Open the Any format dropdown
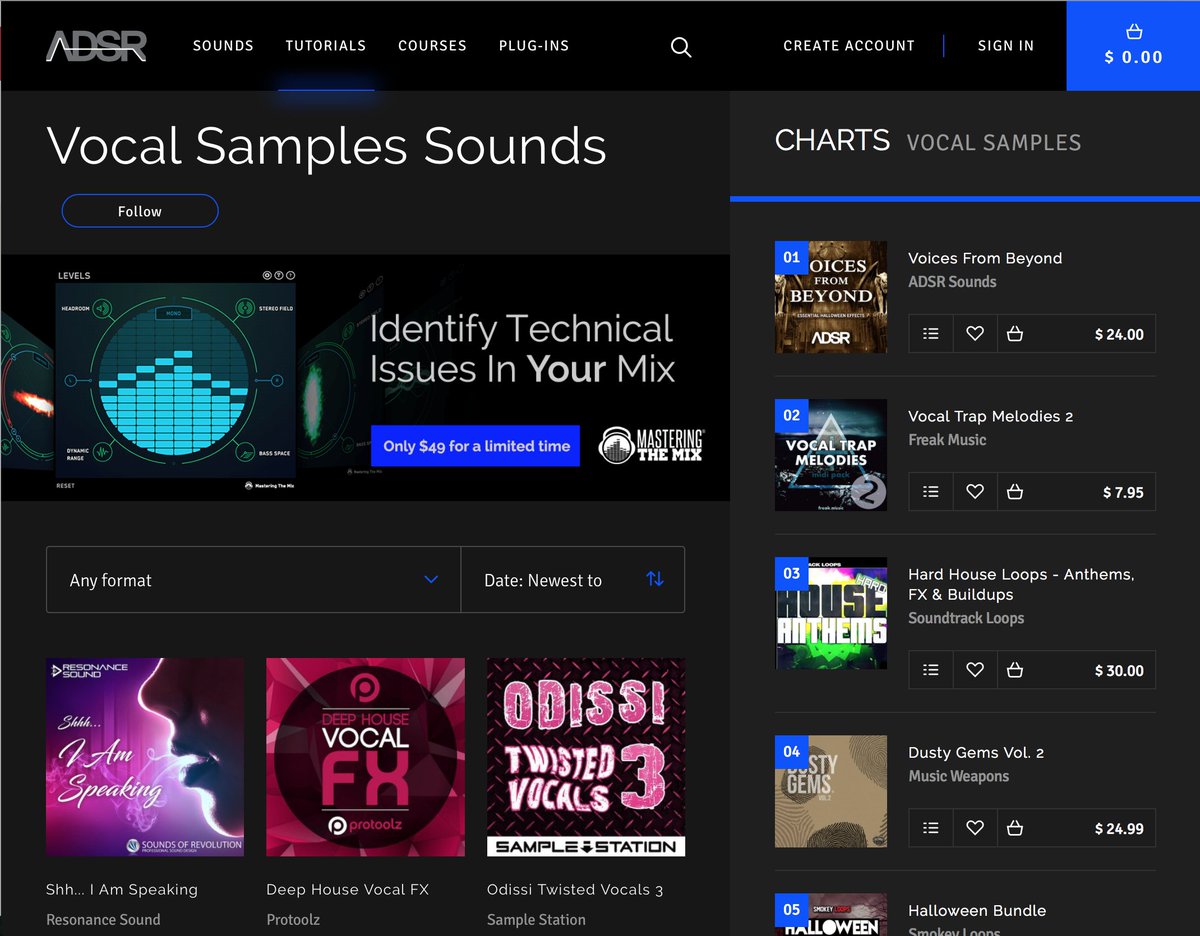This screenshot has width=1200, height=936. pos(252,579)
